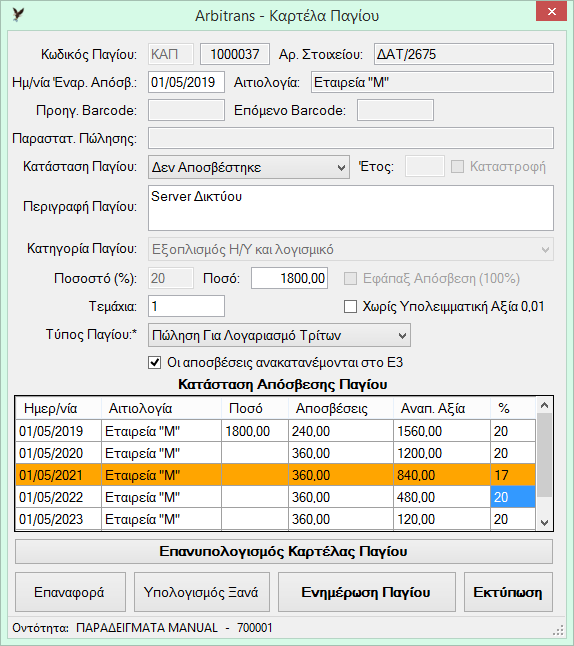Close the Καρτέλα Παγίου window
This screenshot has width=574, height=646.
click(551, 12)
